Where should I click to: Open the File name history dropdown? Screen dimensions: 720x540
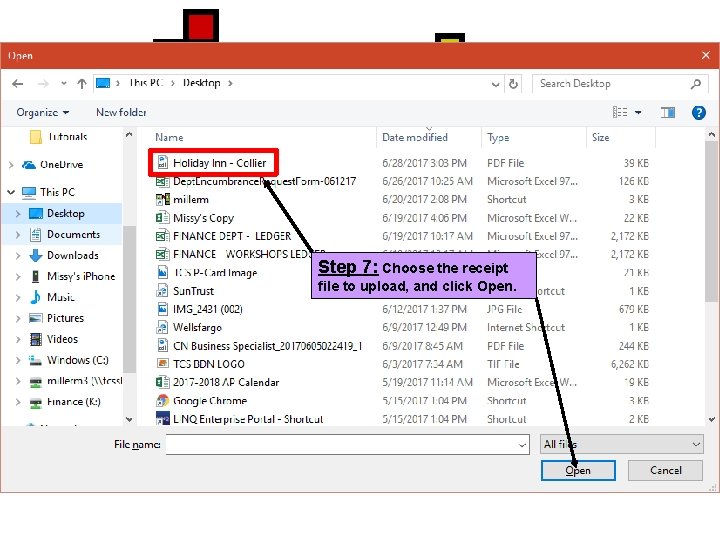(522, 445)
